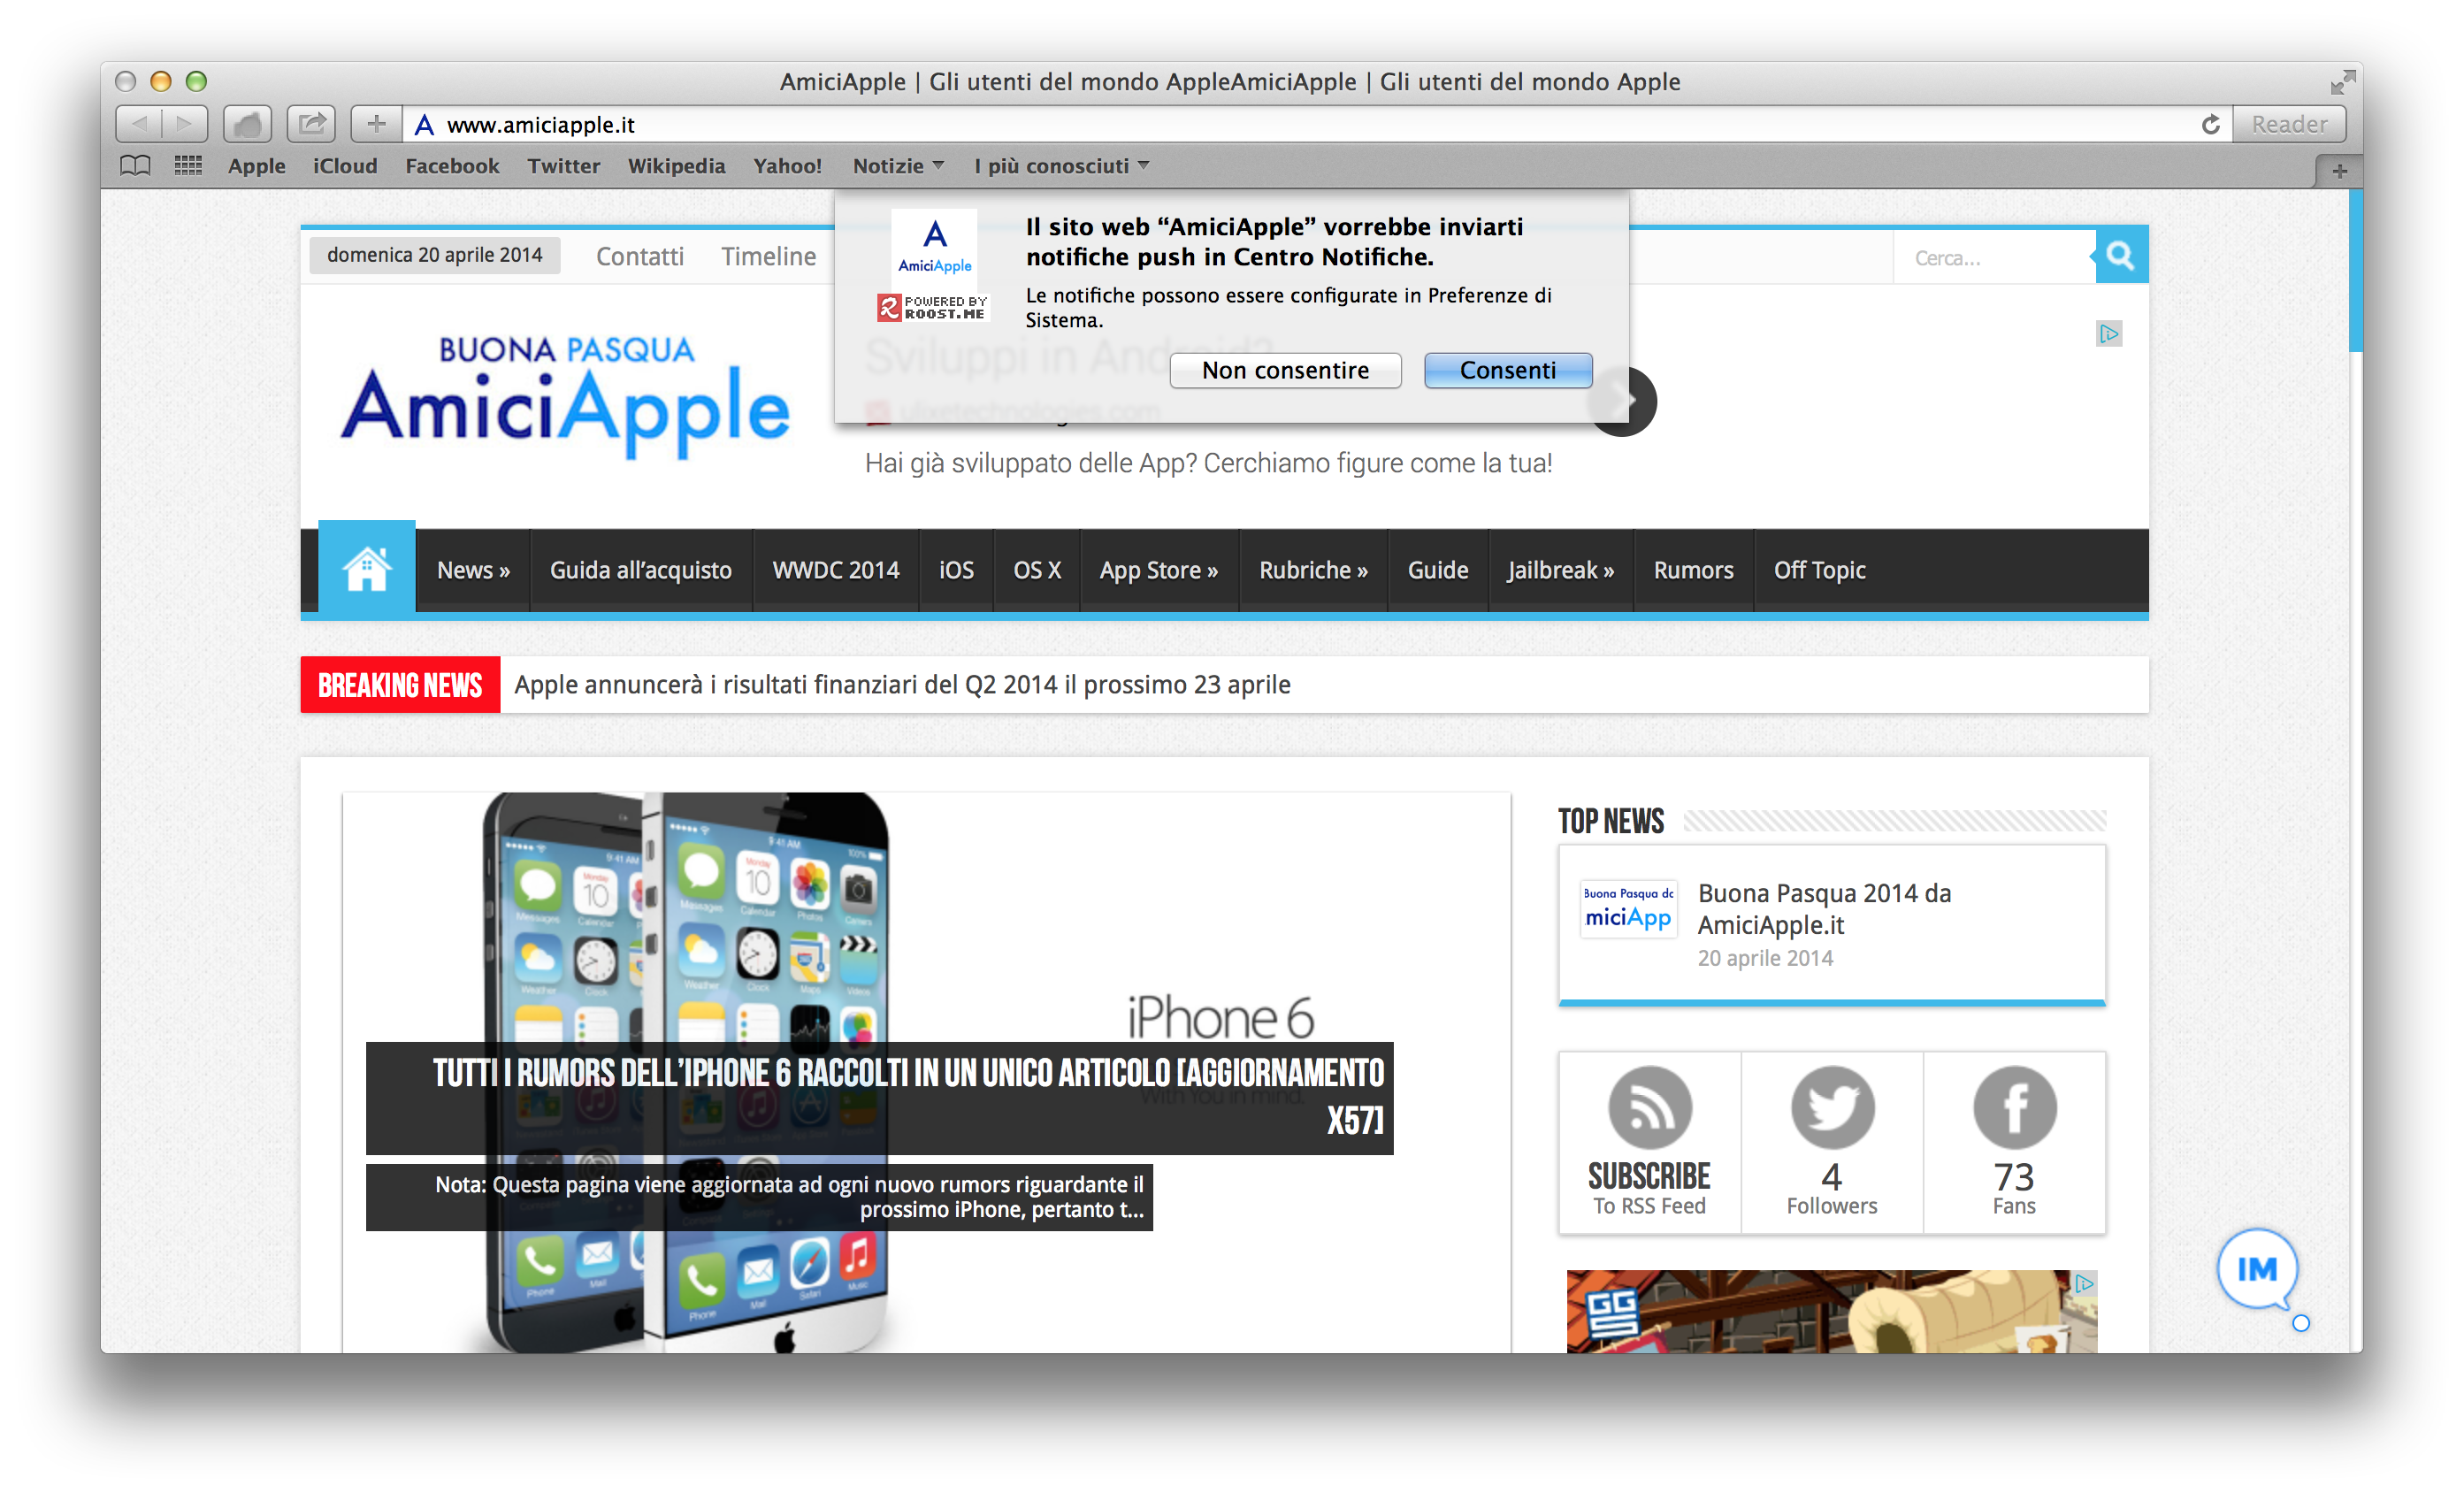The image size is (2464, 1493).
Task: Go to home via the house icon
Action: pyautogui.click(x=366, y=568)
